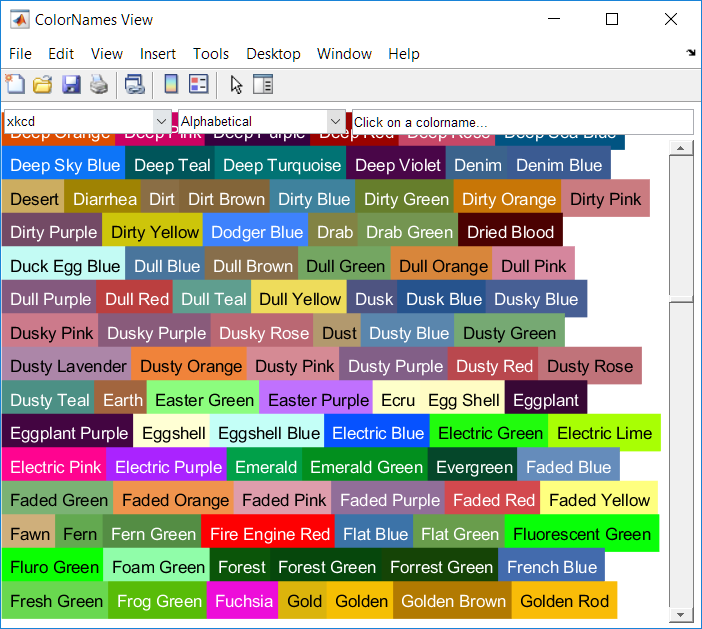Insert a colorbar from the toolbar
Viewport: 702px width, 629px height.
click(171, 85)
